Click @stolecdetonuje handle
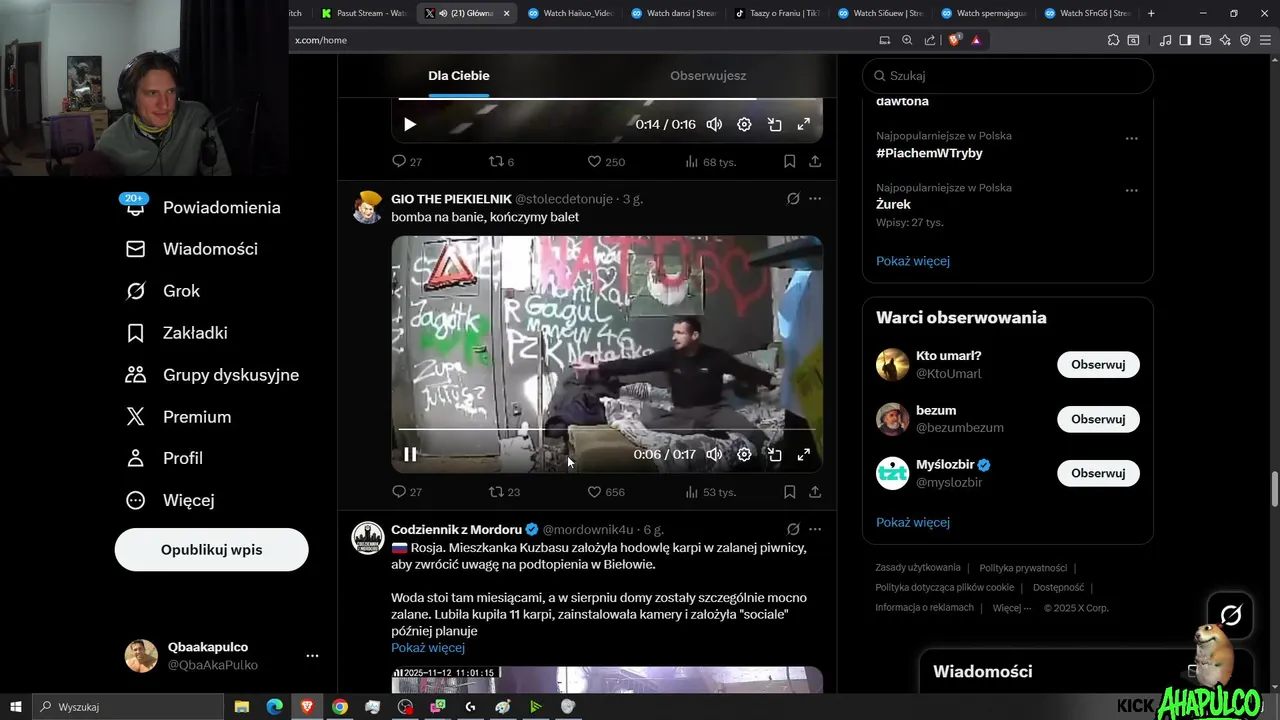Image resolution: width=1280 pixels, height=720 pixels. point(565,199)
